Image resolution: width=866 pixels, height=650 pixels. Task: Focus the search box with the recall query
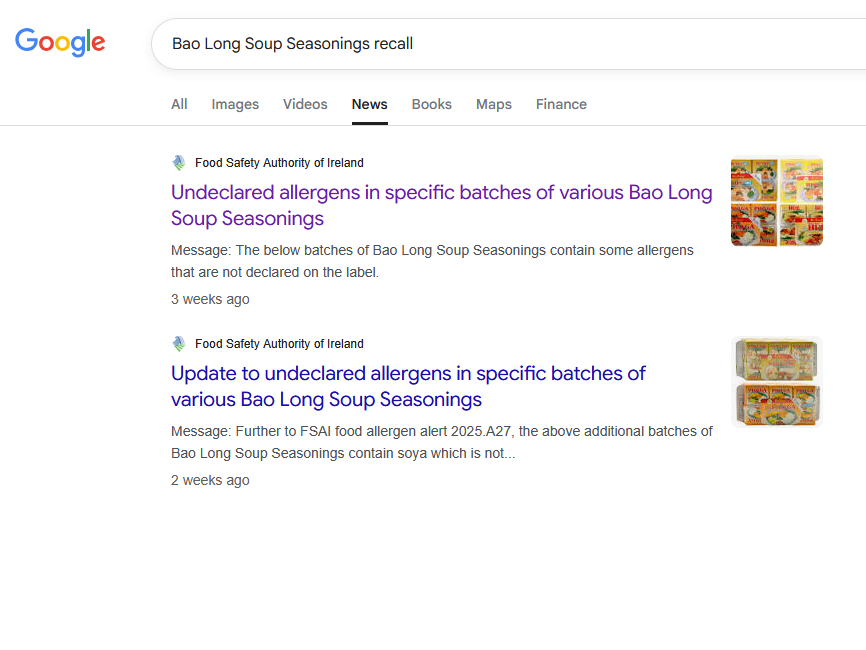tap(508, 44)
